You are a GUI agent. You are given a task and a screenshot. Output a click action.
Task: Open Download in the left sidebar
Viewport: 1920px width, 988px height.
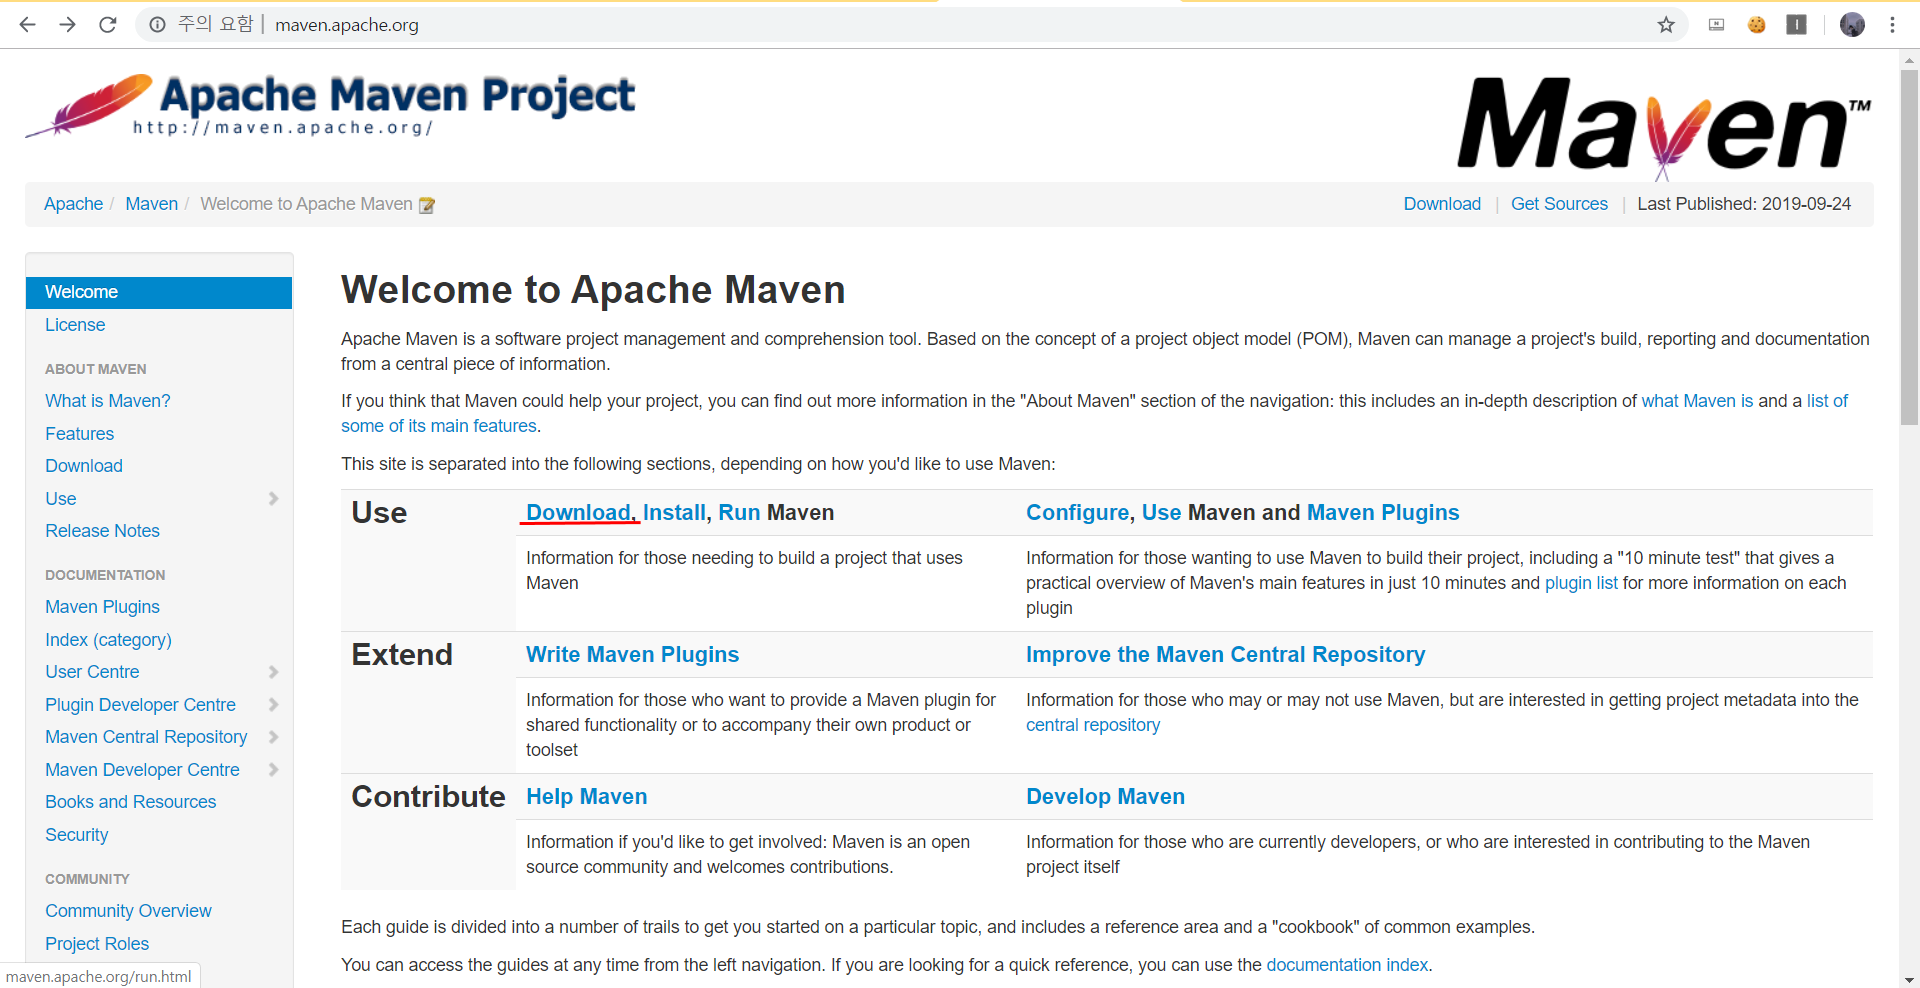(84, 466)
